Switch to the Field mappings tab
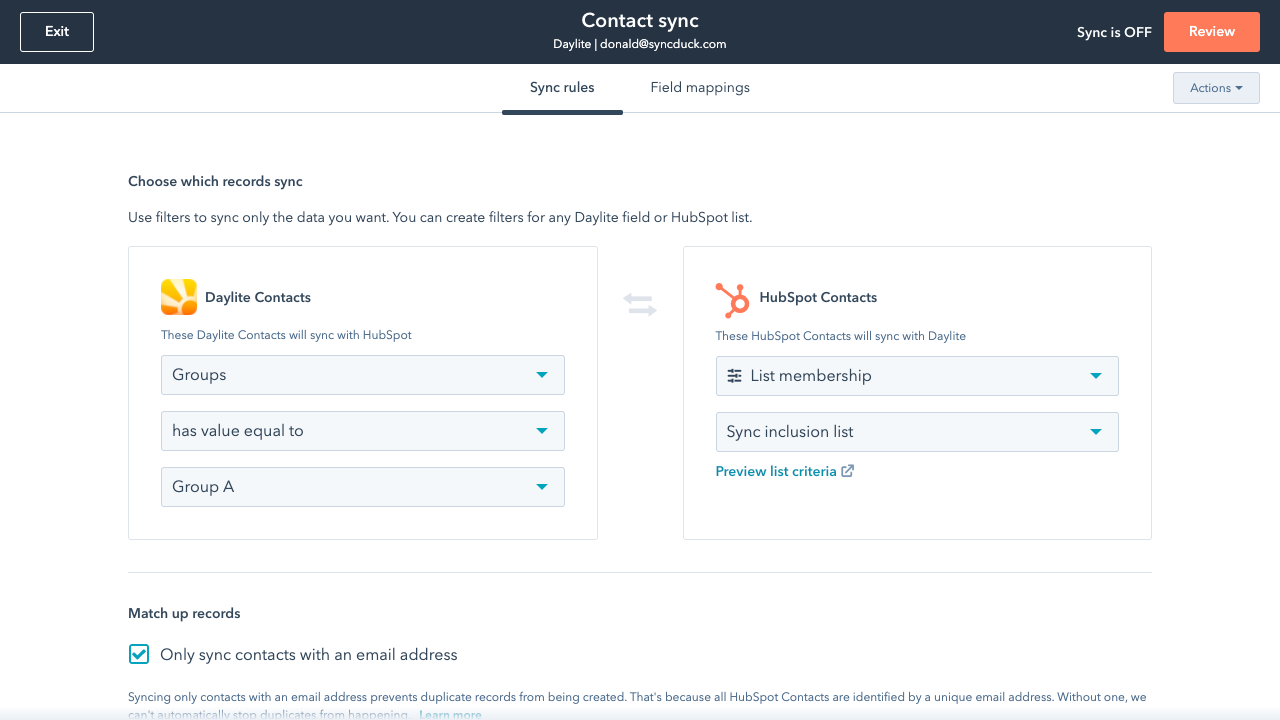Viewport: 1280px width, 720px height. [700, 88]
